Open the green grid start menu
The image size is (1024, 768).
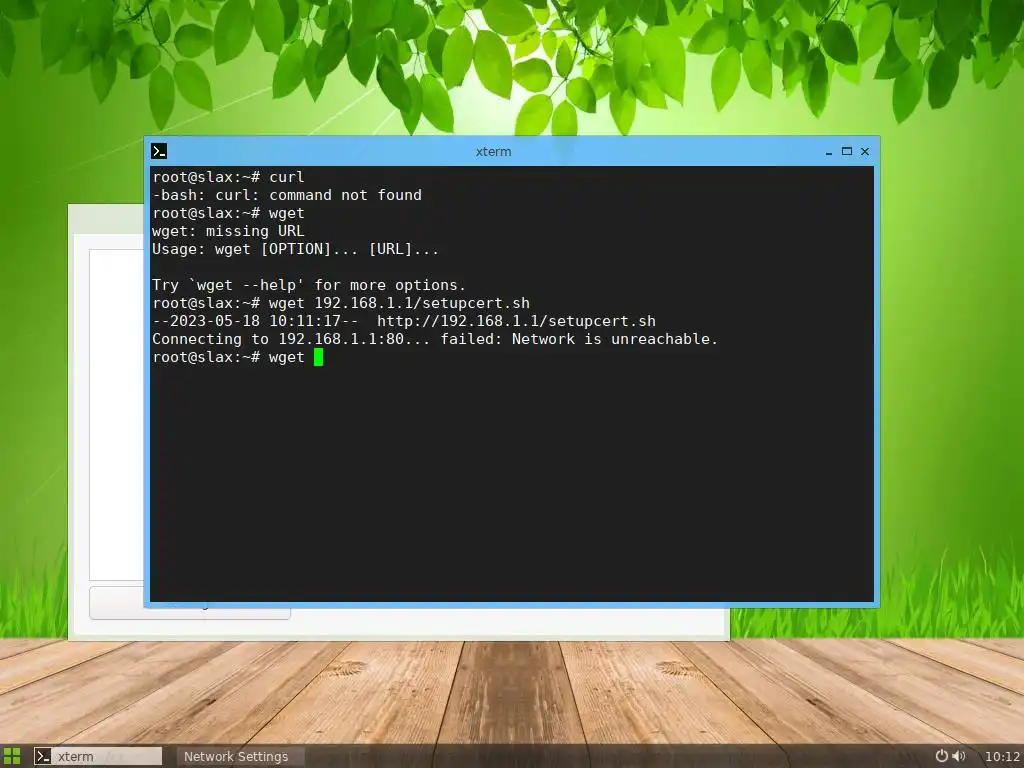coord(12,756)
